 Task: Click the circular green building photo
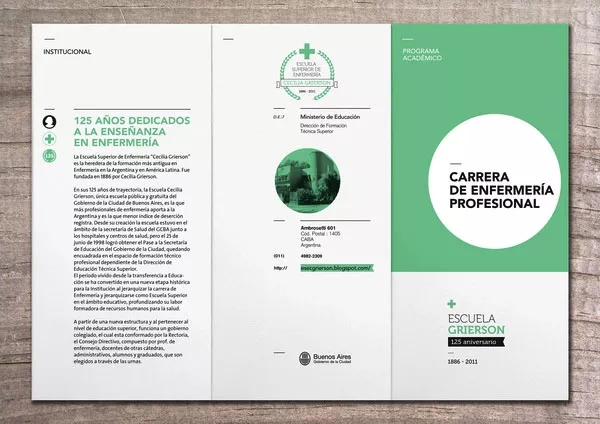(x=308, y=181)
